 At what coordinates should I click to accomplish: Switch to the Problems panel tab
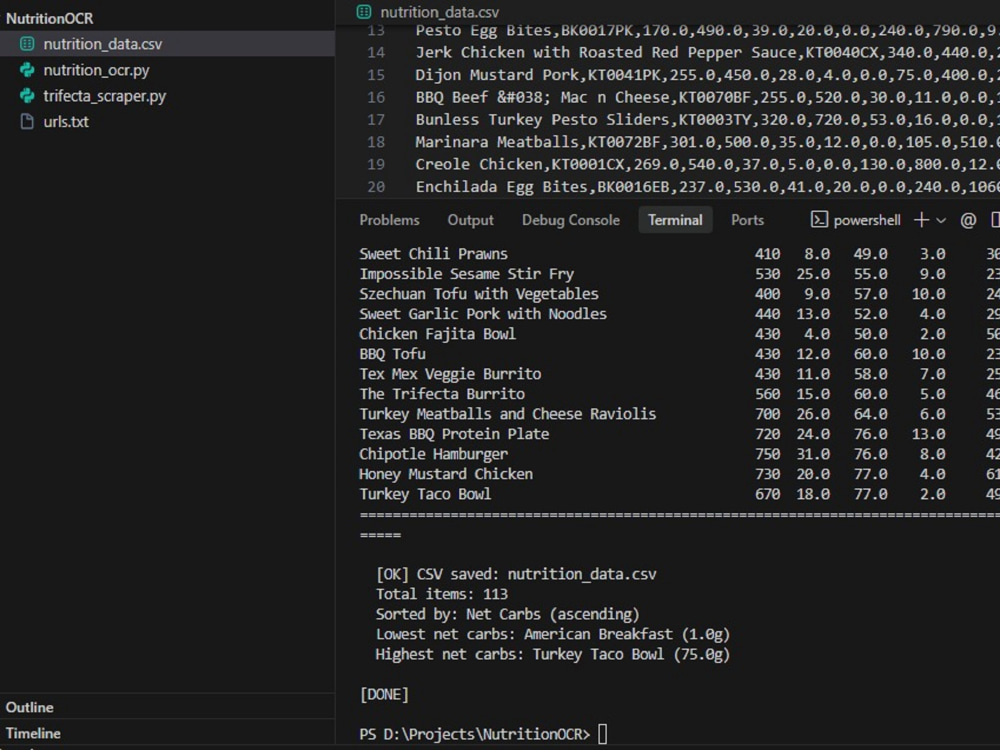pyautogui.click(x=390, y=220)
